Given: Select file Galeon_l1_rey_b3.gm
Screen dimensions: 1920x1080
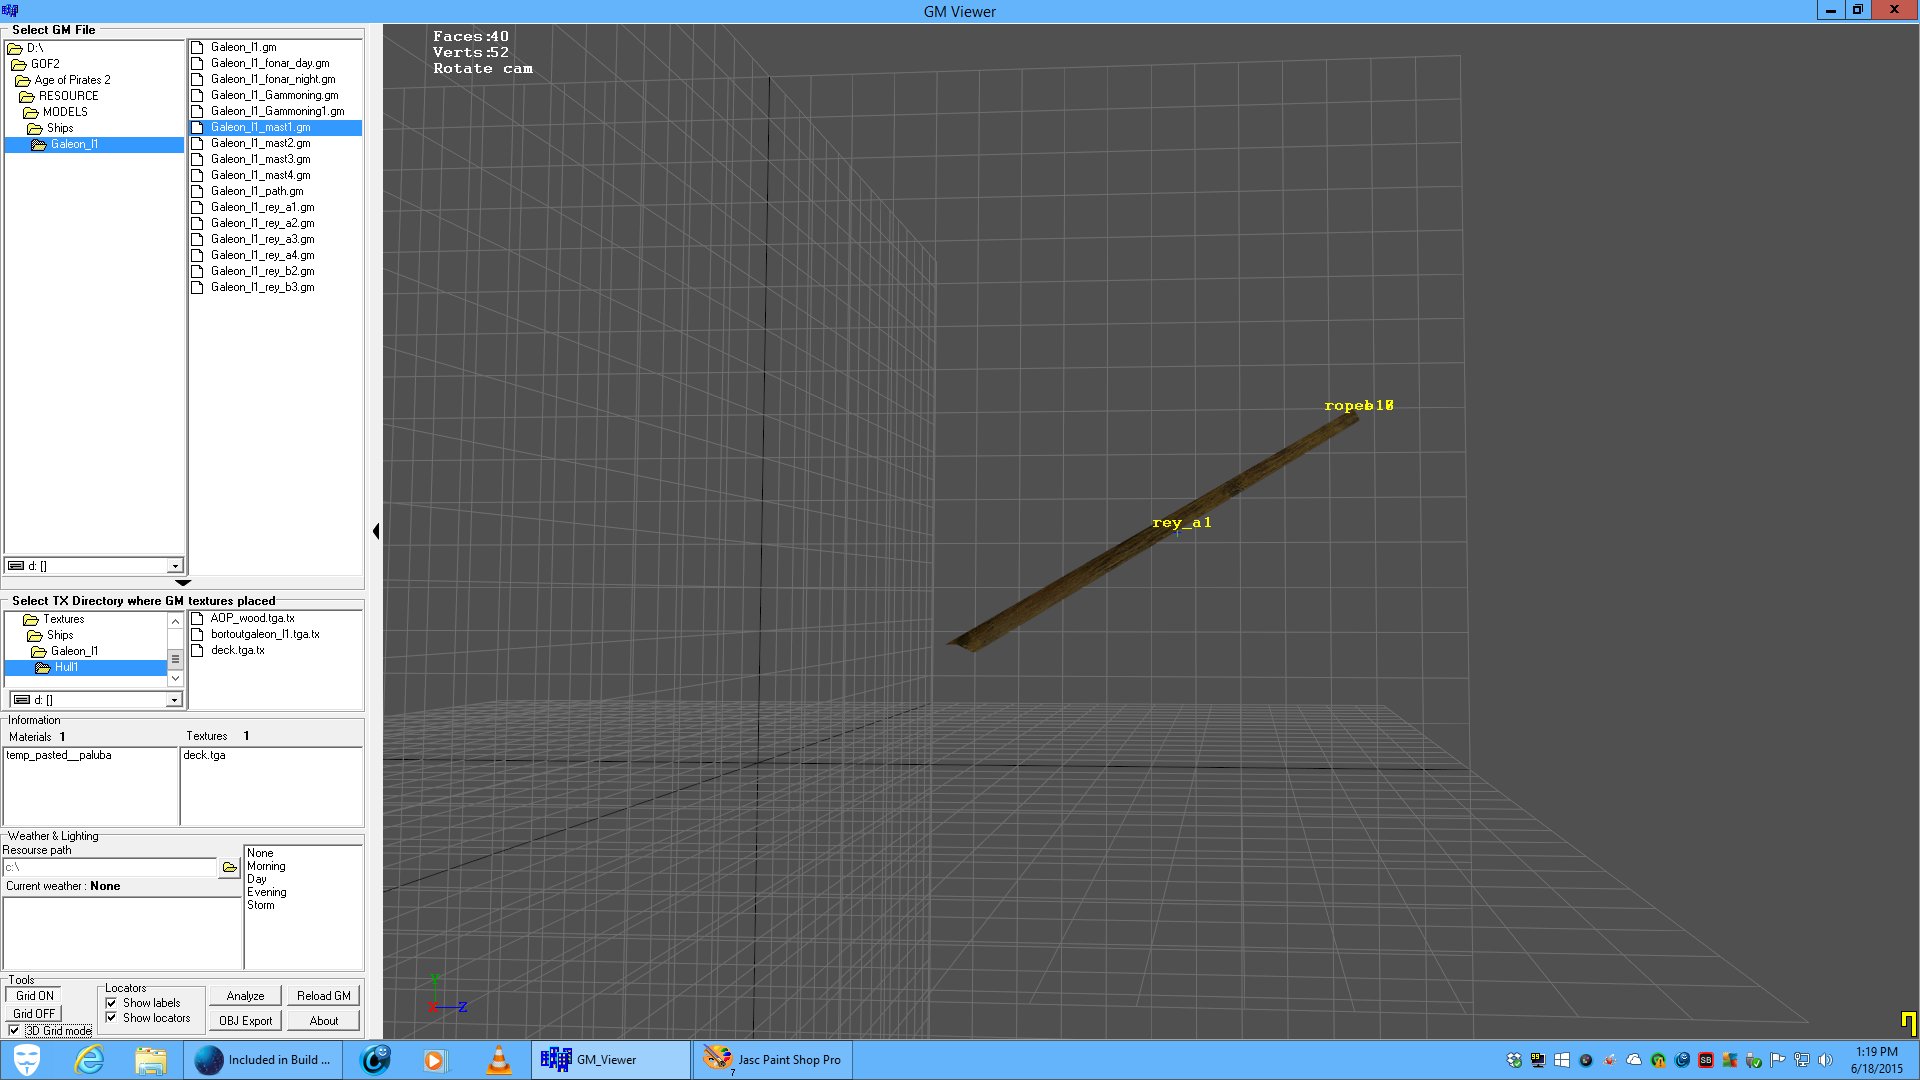Looking at the screenshot, I should click(x=262, y=287).
